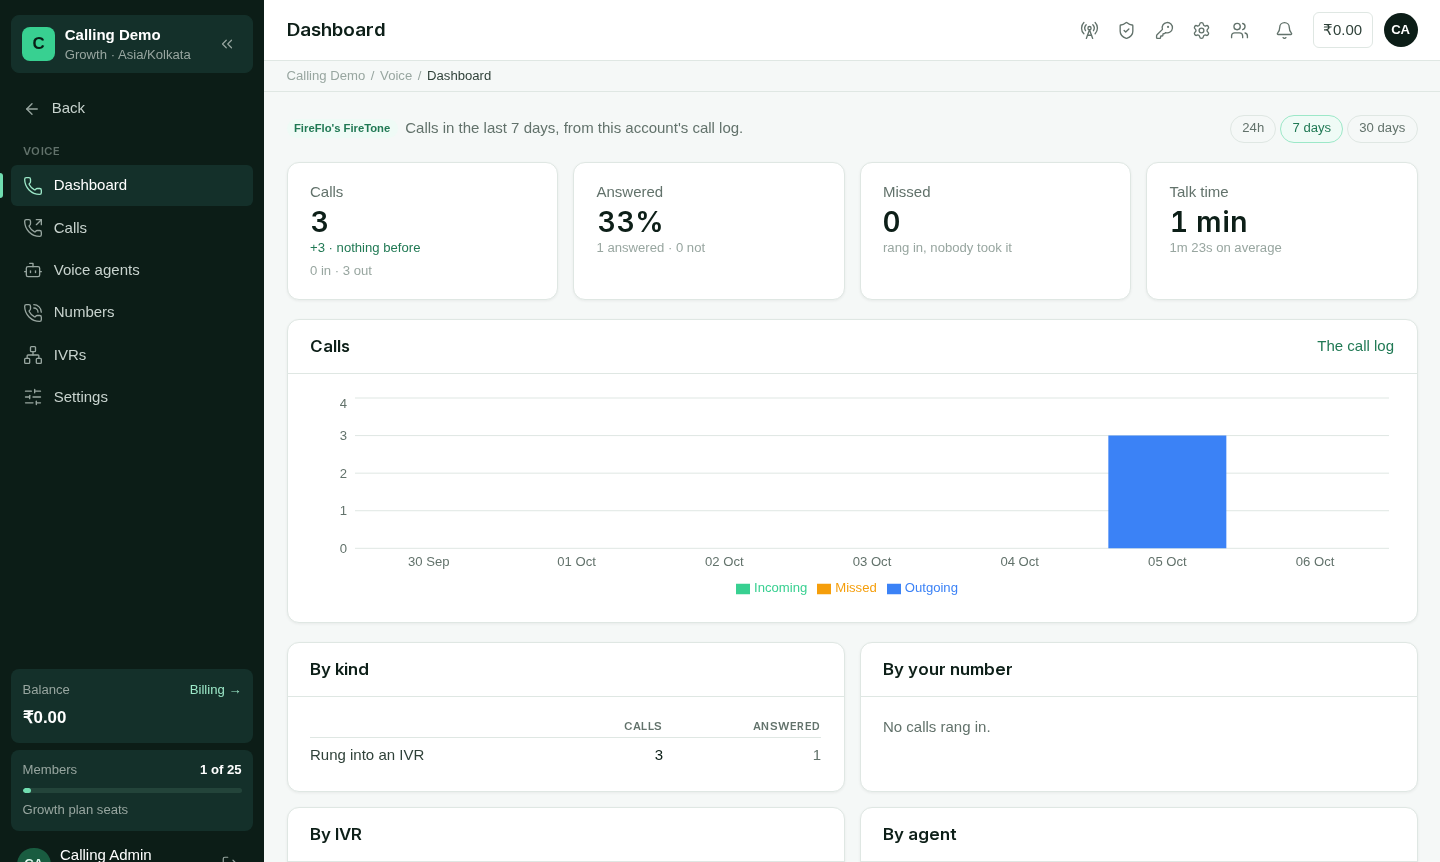
Task: Open the Voice agents robot icon
Action: 33,270
